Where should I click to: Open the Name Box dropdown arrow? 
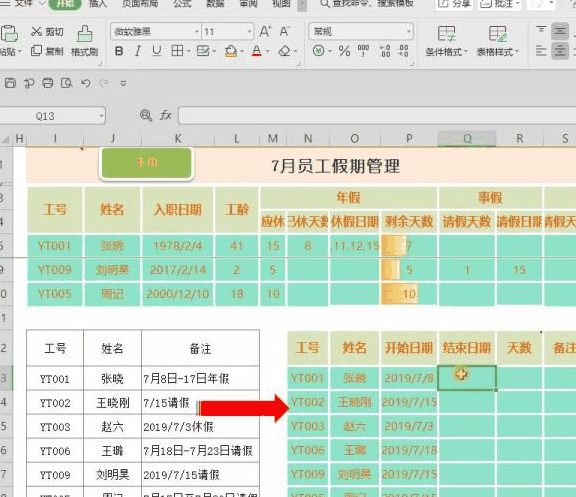coord(101,116)
